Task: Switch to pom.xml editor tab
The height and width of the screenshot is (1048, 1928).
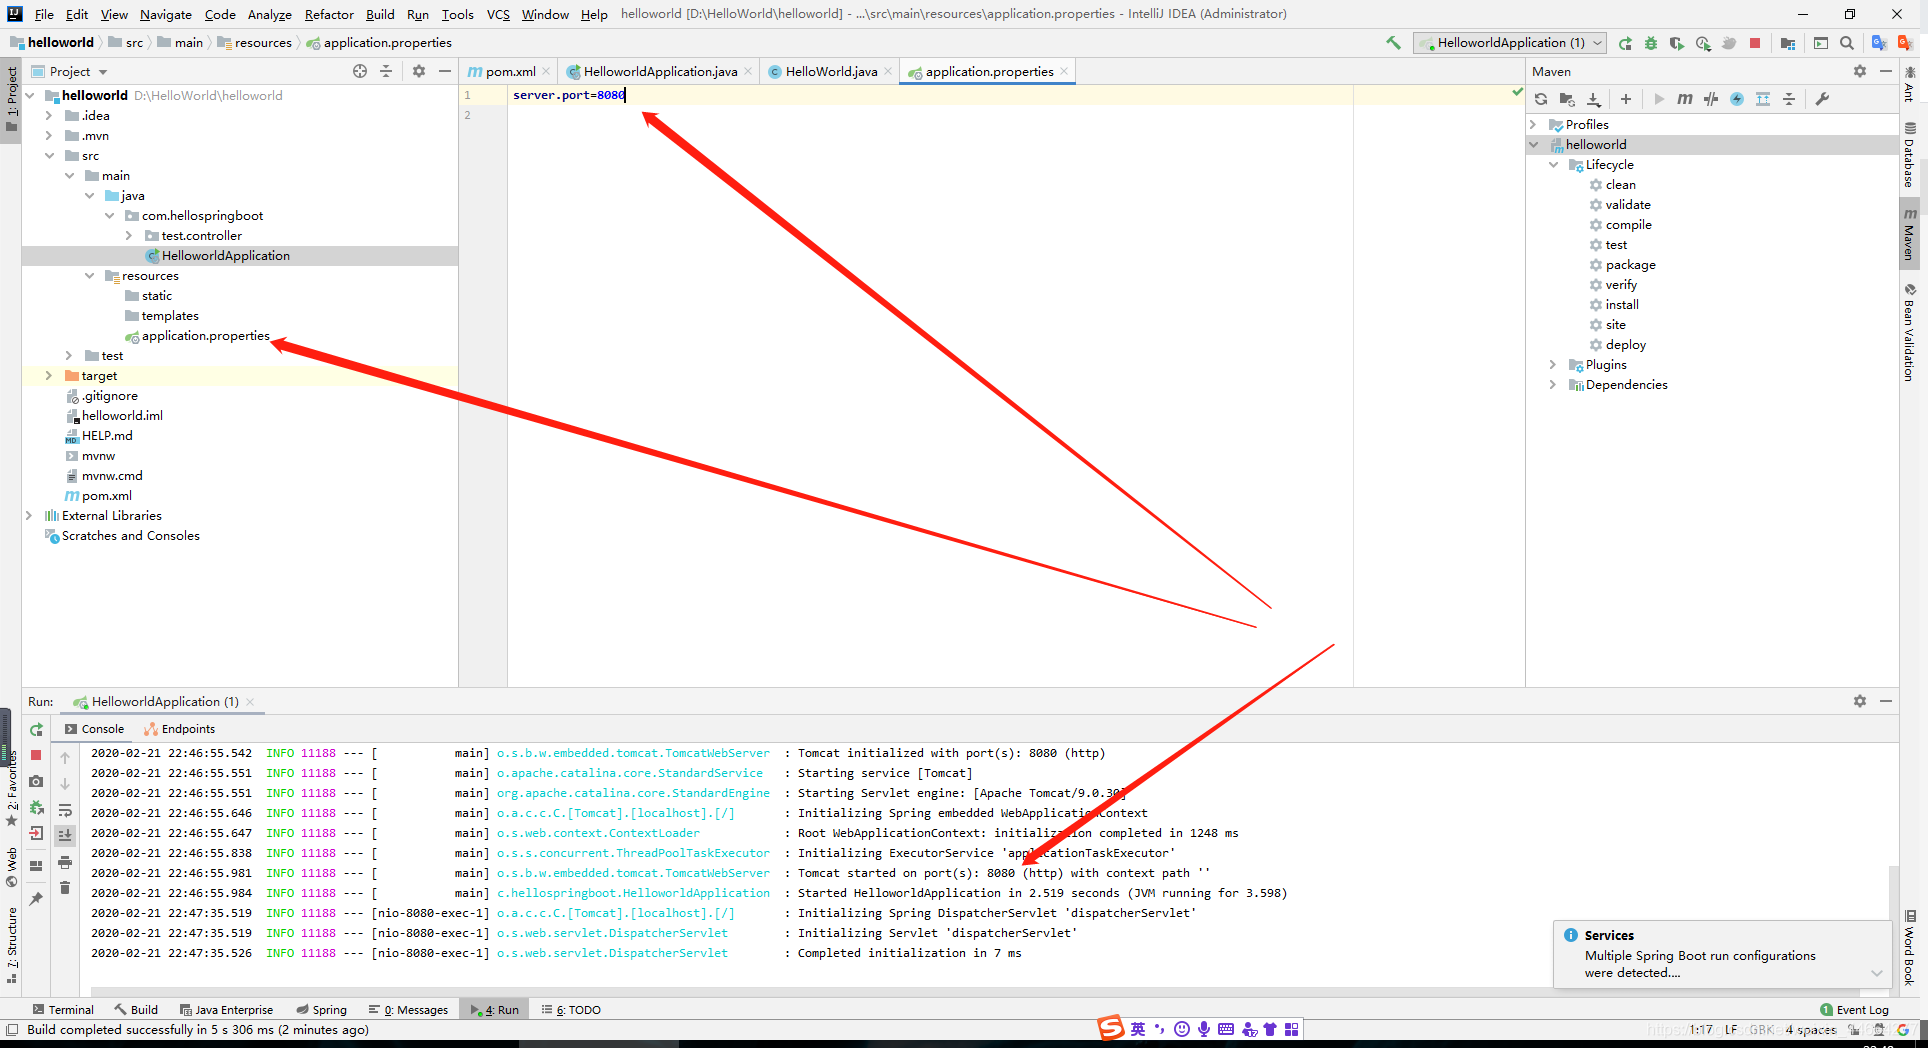Action: coord(510,71)
